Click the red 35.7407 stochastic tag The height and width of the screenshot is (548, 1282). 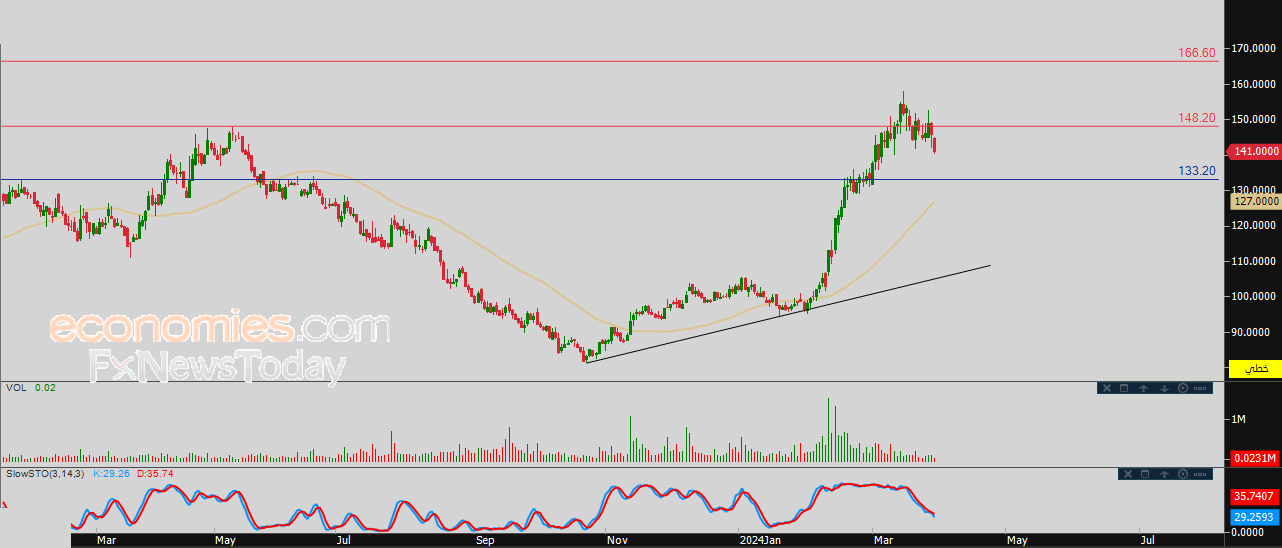(x=1254, y=496)
